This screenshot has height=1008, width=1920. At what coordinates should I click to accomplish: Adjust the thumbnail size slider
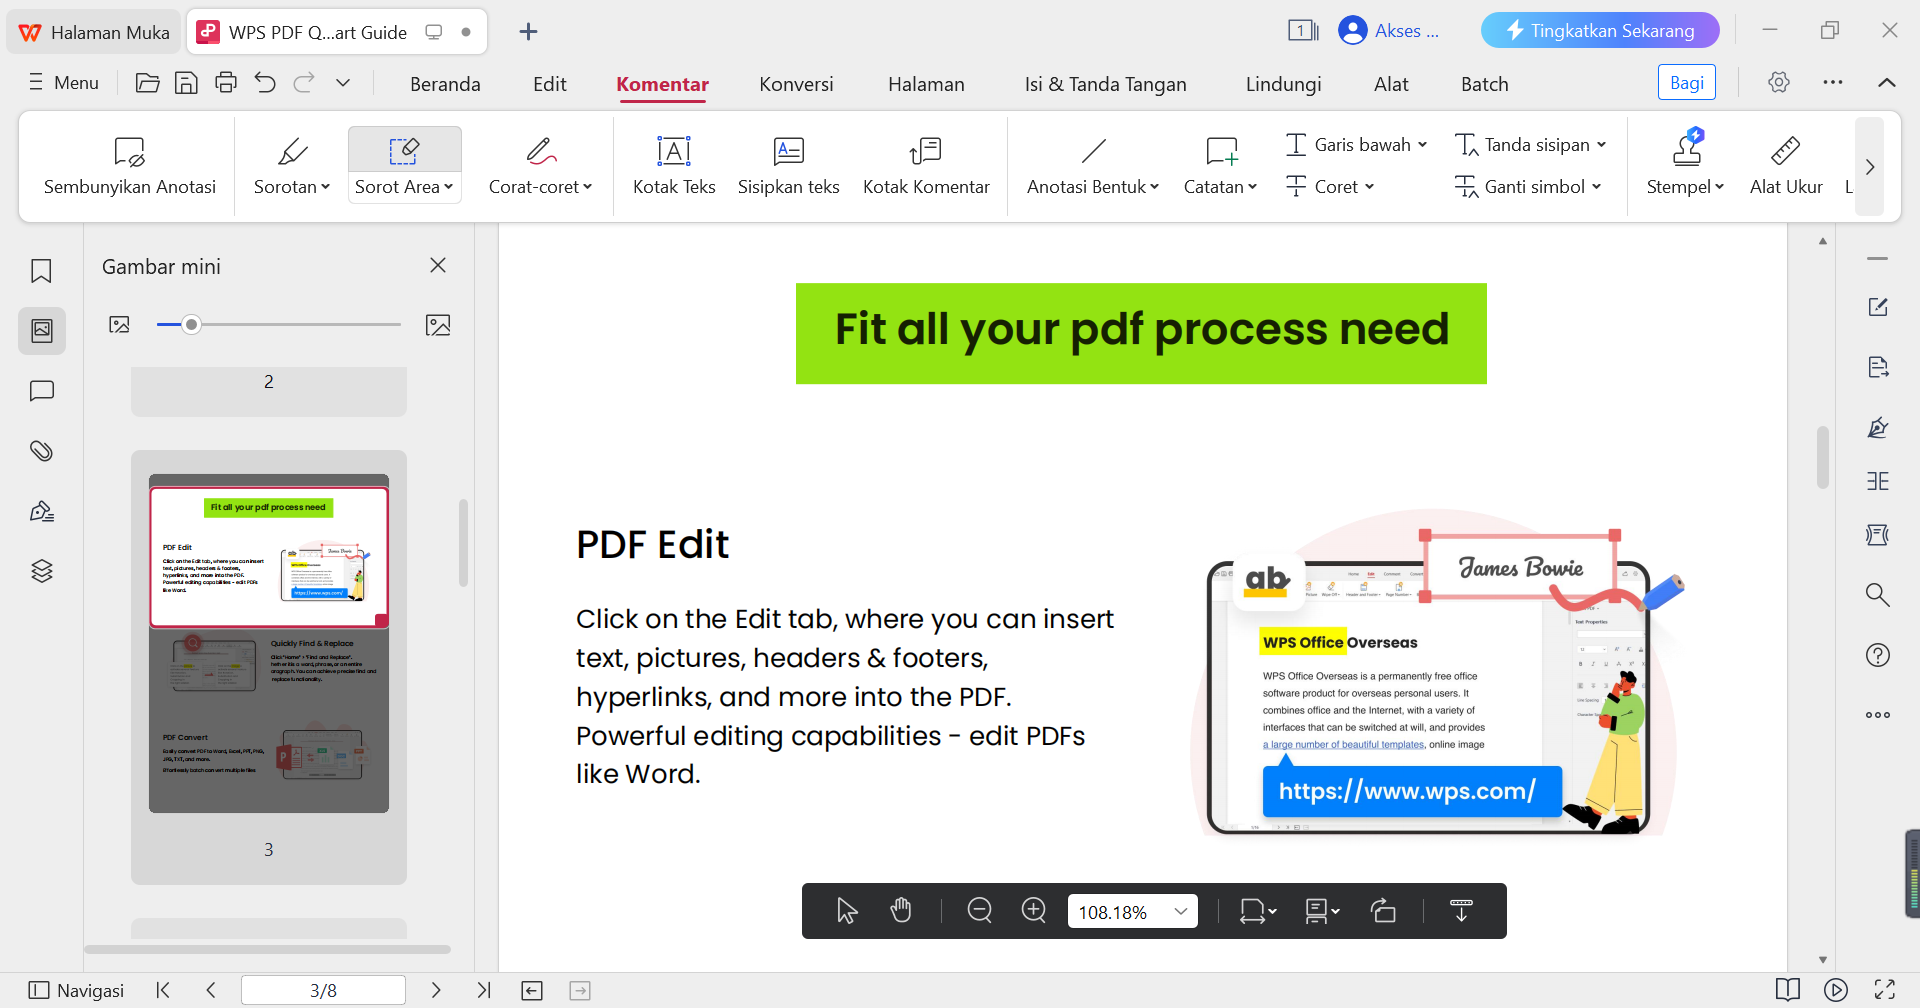pos(191,324)
